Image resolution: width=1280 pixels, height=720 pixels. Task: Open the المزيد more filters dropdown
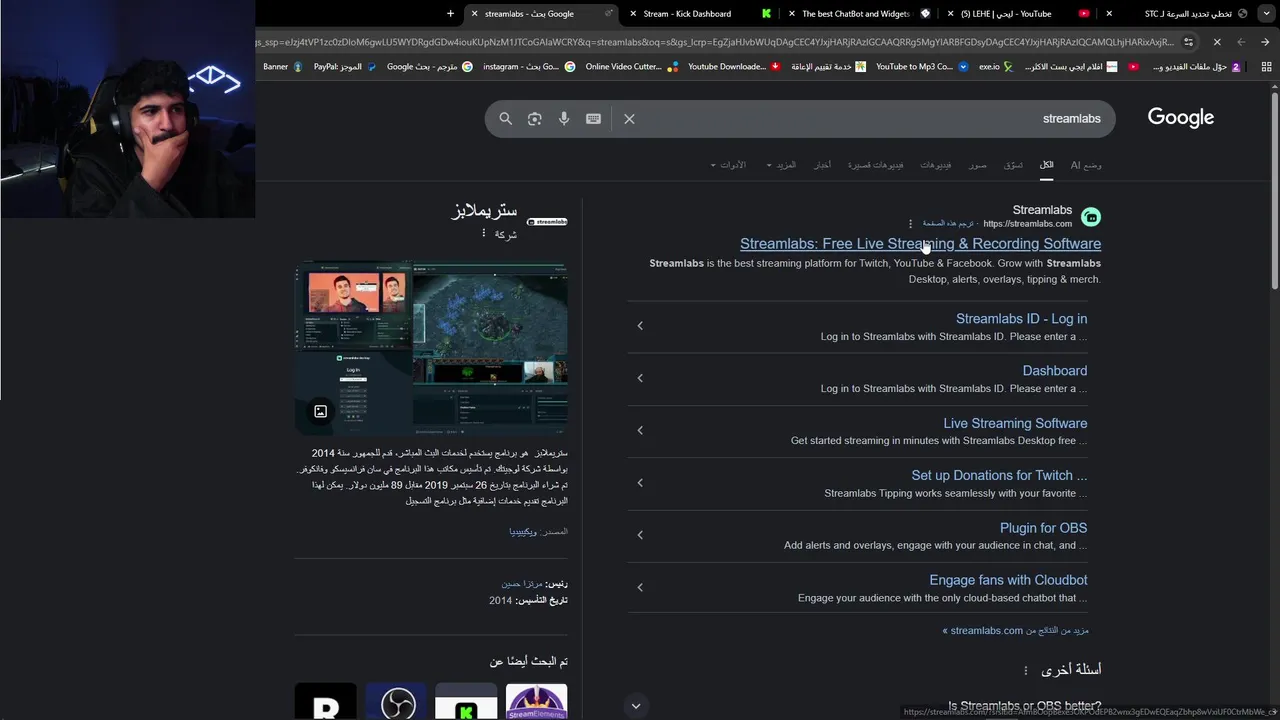point(781,165)
